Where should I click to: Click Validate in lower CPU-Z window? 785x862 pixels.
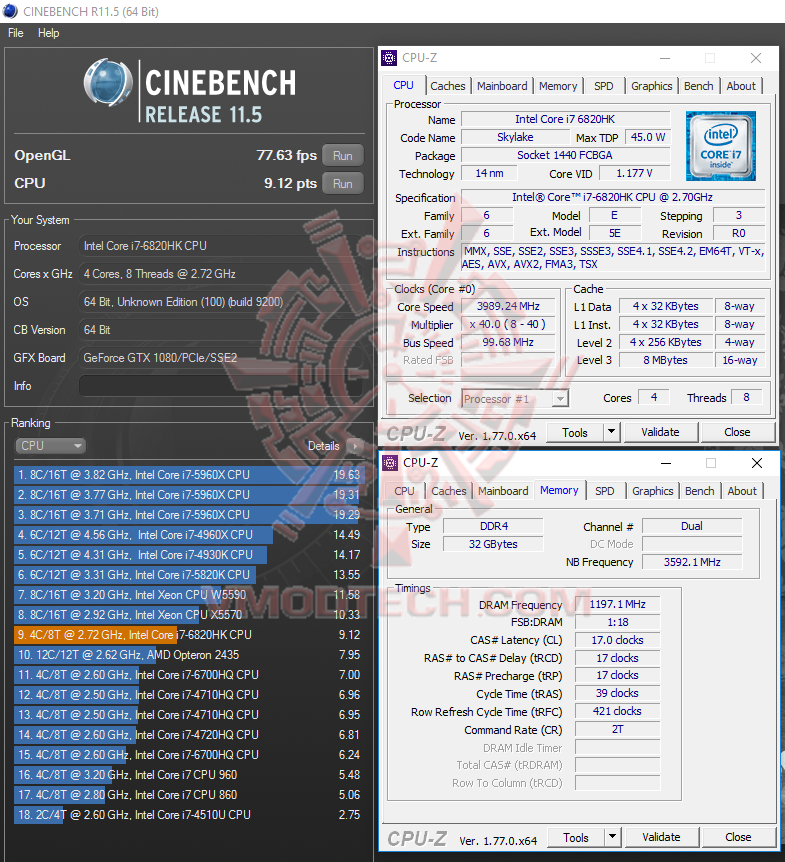tap(662, 837)
